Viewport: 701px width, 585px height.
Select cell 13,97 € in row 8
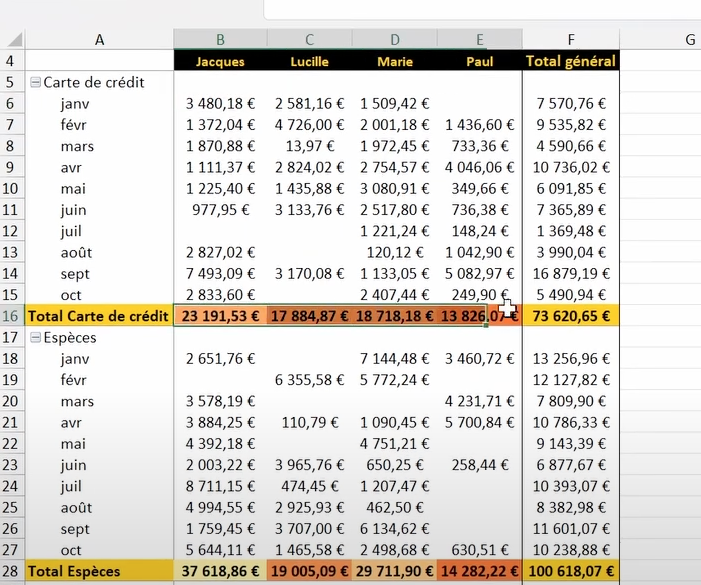309,146
